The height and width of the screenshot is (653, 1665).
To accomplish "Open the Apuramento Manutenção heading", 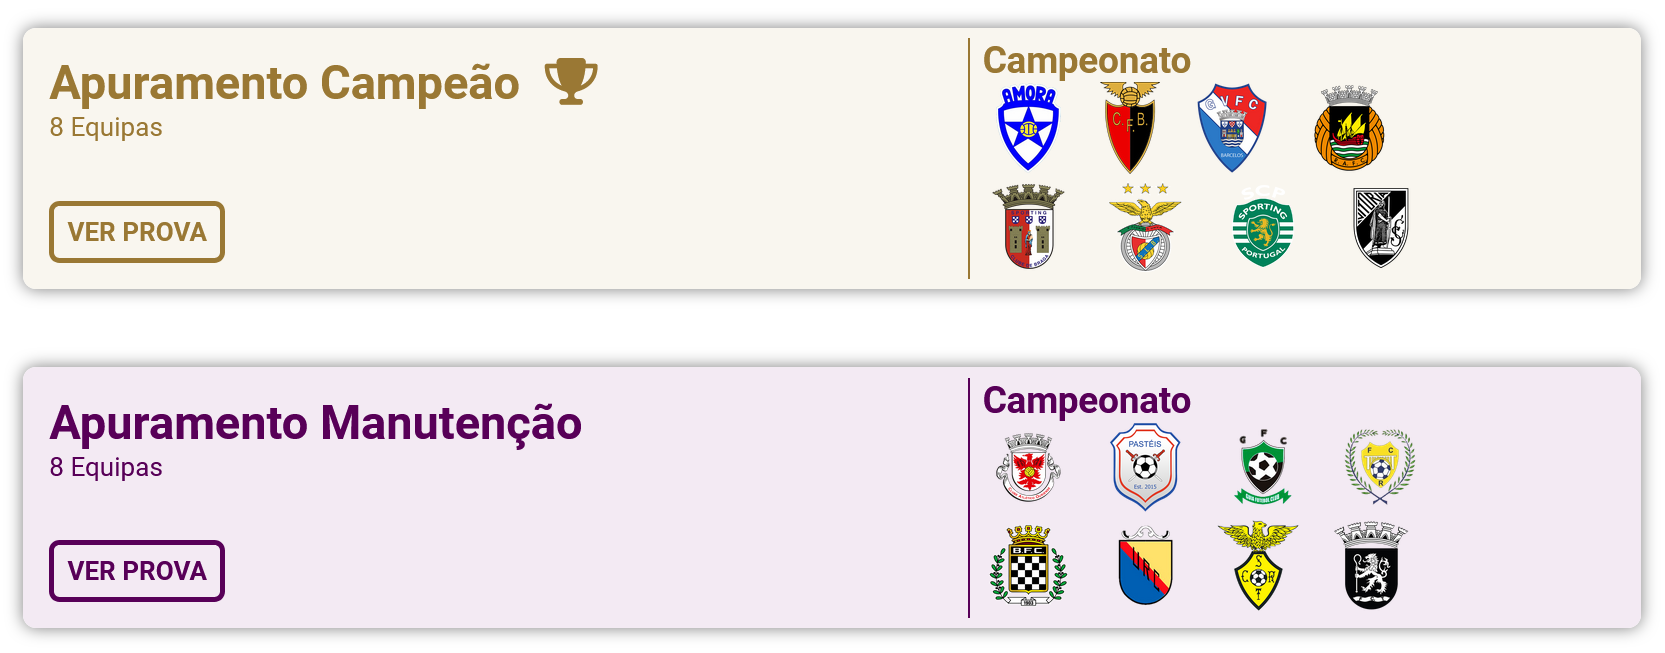I will click(316, 423).
